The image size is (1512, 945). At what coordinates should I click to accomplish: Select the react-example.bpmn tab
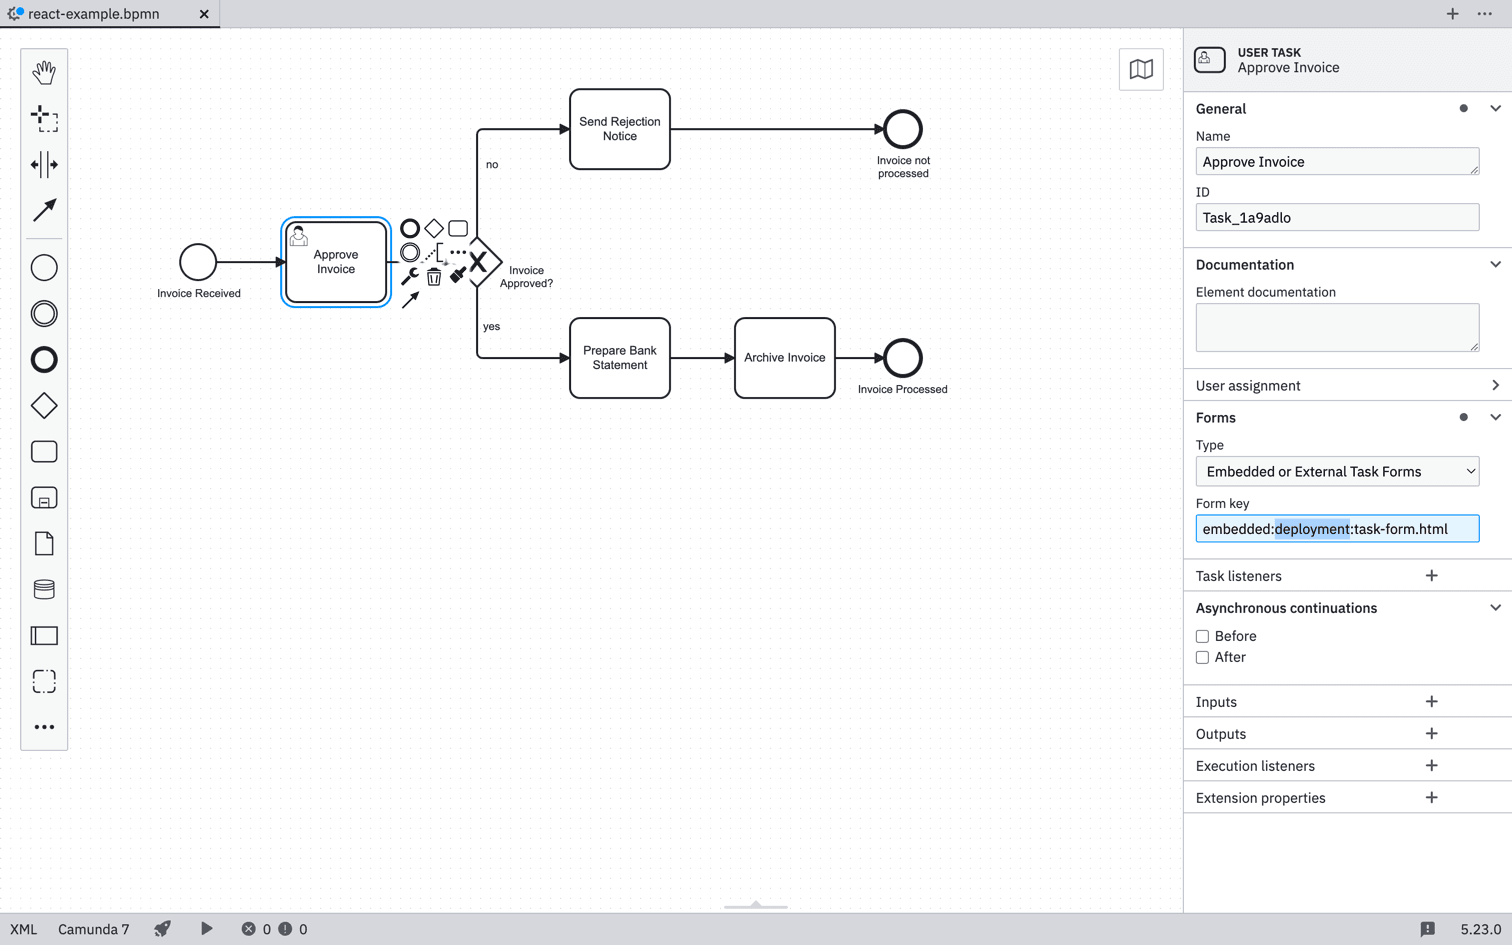coord(95,14)
